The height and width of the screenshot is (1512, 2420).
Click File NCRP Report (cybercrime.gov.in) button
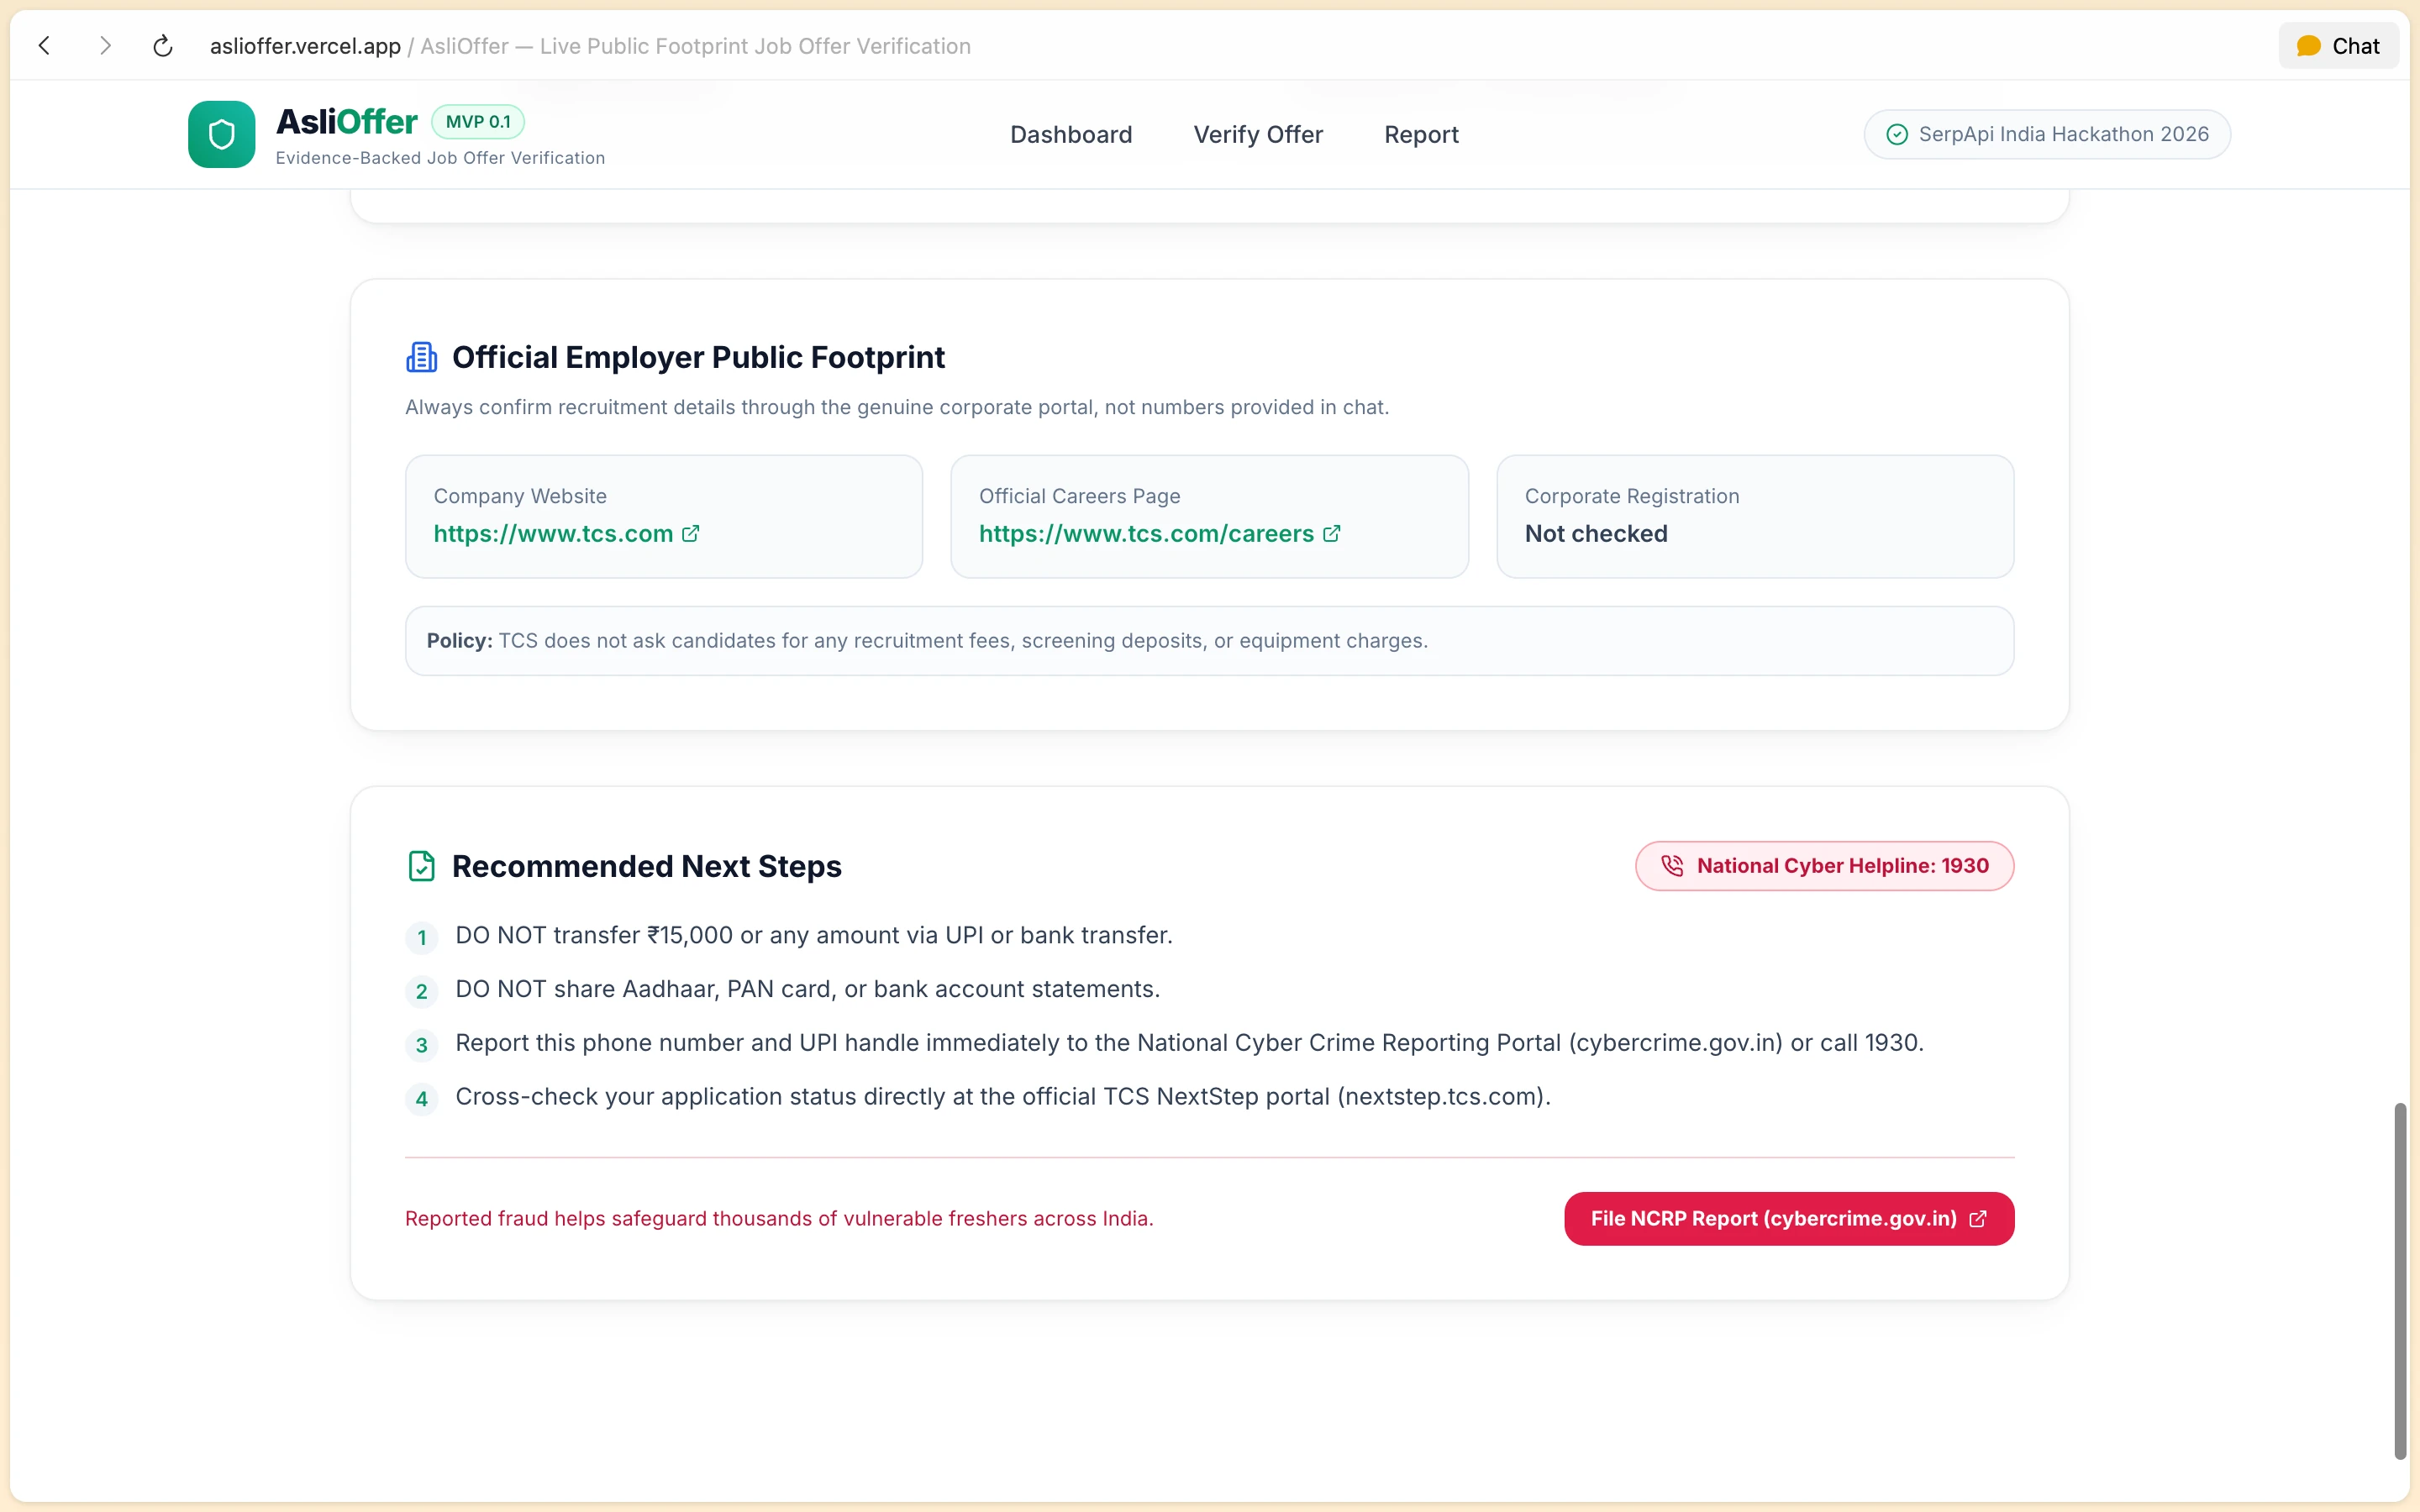tap(1789, 1219)
